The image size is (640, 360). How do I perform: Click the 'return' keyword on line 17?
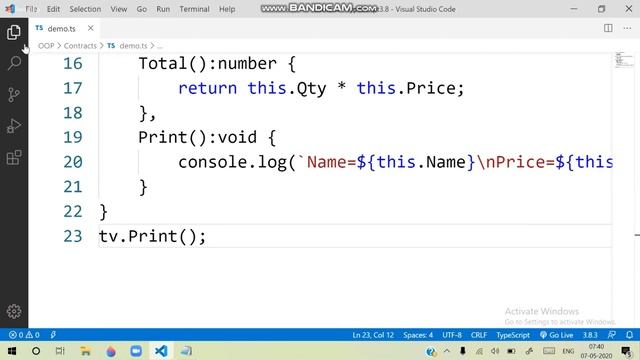(207, 88)
